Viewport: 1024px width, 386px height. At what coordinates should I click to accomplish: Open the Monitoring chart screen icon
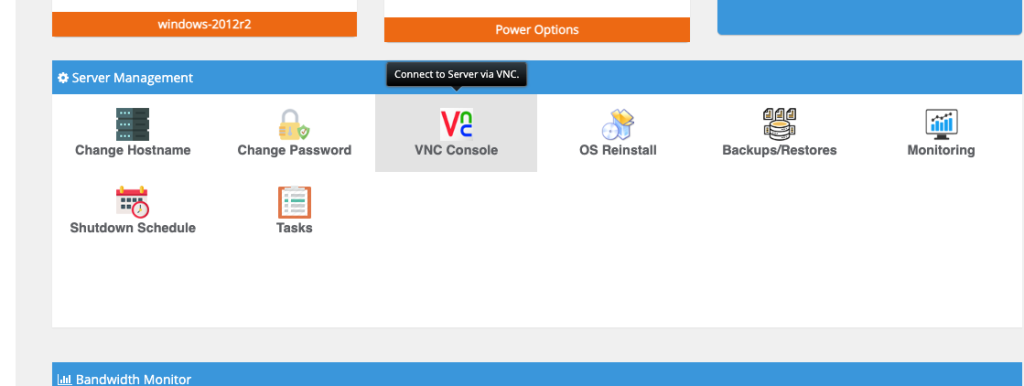(x=941, y=124)
